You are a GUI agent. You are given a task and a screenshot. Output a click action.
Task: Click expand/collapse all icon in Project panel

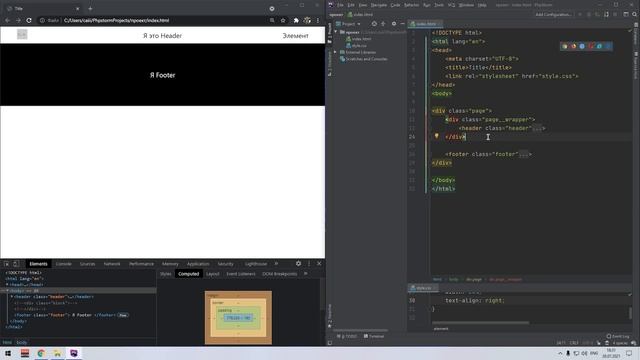pyautogui.click(x=383, y=24)
